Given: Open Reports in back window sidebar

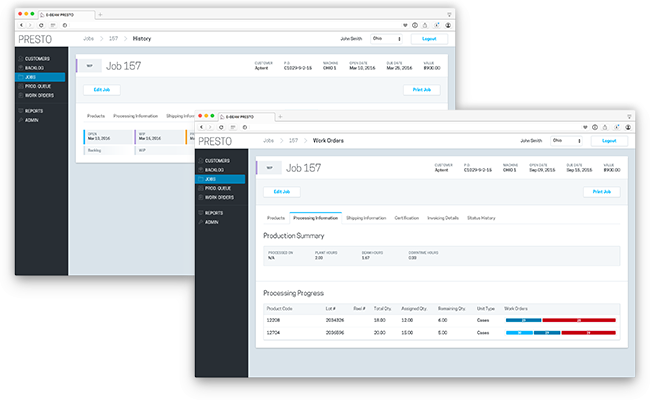Looking at the screenshot, I should point(34,111).
